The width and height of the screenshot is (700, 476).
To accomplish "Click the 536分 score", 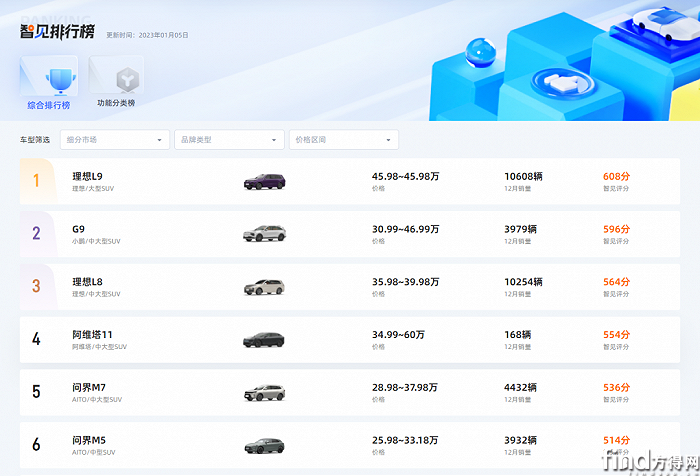I will coord(617,387).
